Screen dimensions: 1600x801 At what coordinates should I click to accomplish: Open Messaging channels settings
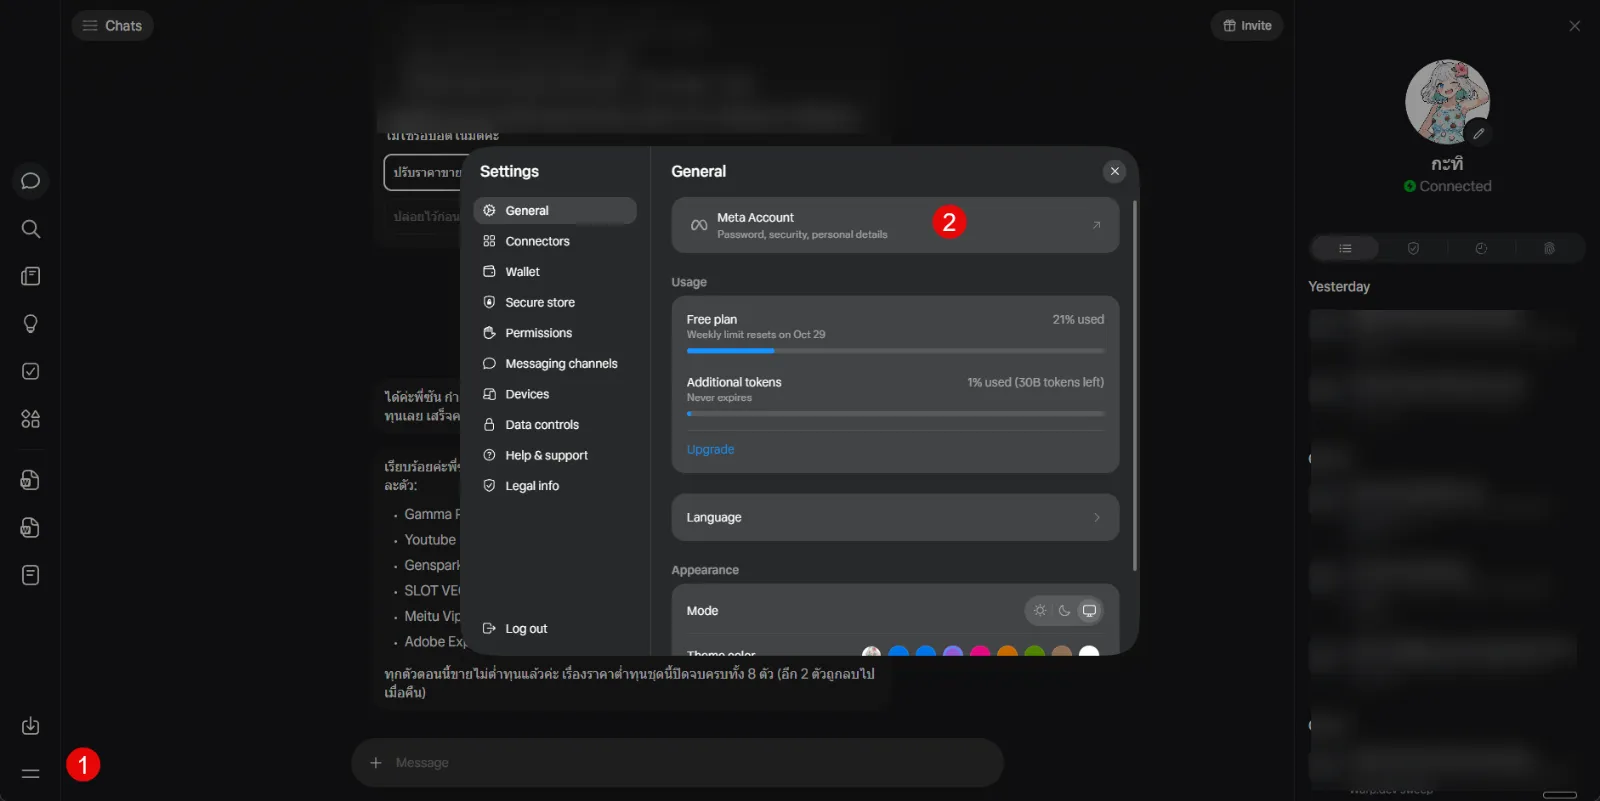click(x=555, y=364)
